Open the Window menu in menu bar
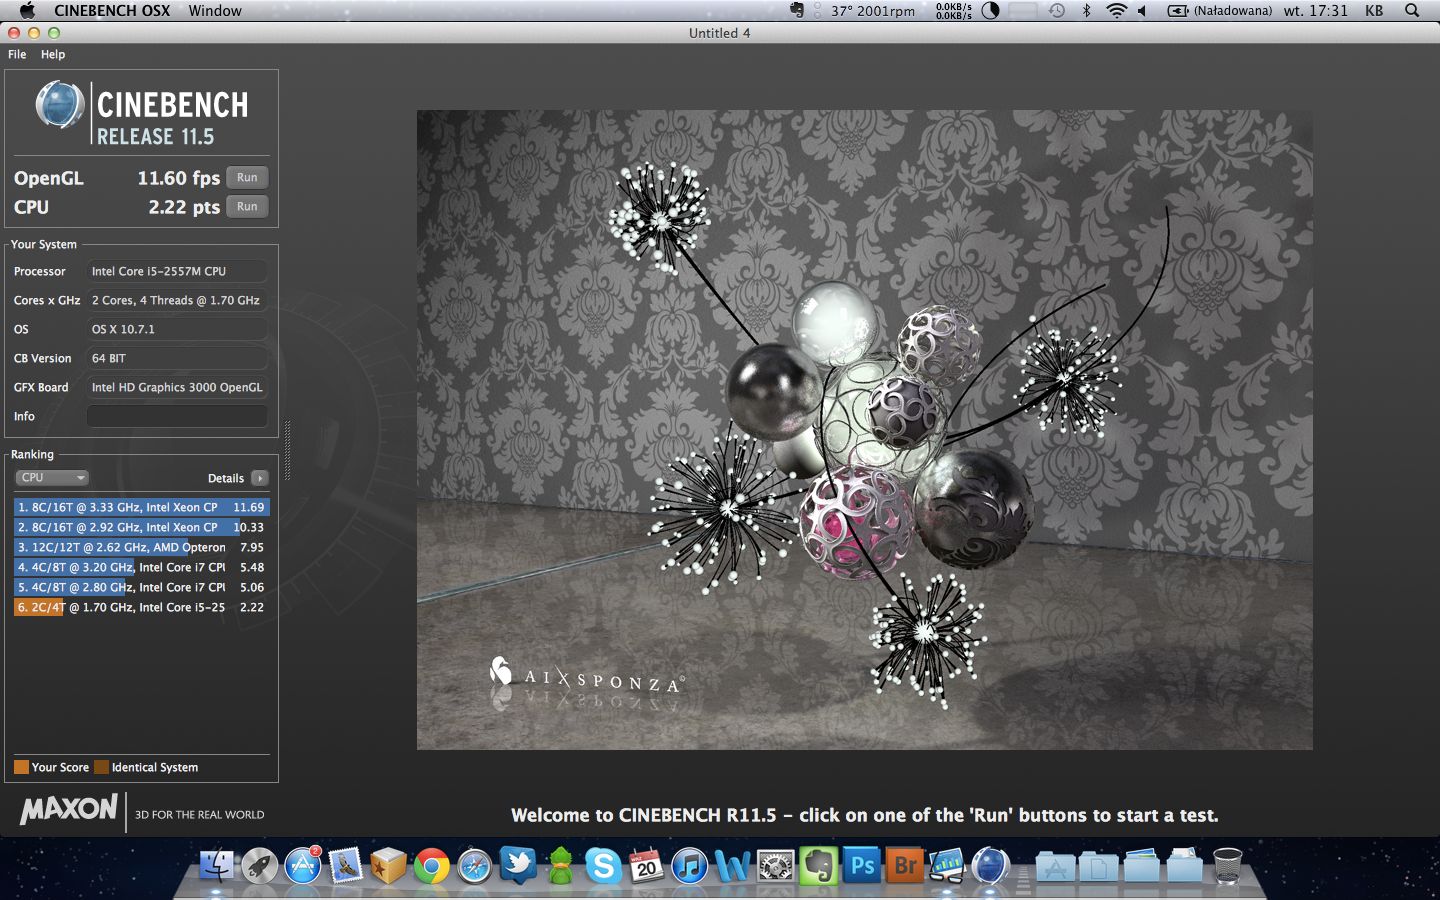The height and width of the screenshot is (900, 1440). tap(215, 10)
